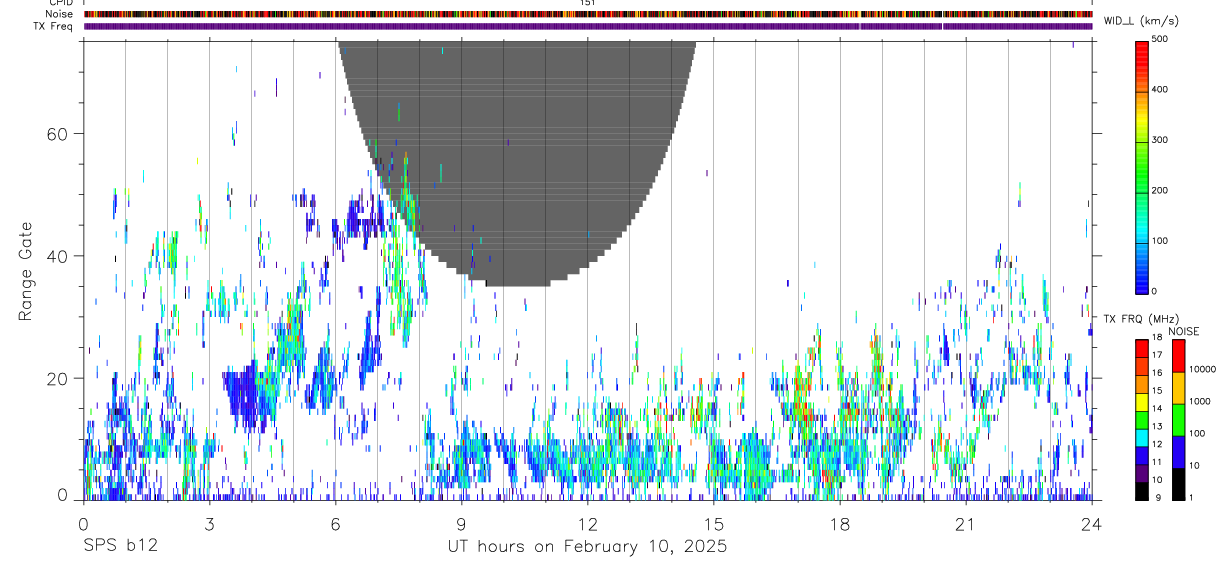
Task: Click the TX FRQ (MHz) color scale bar
Action: click(x=1142, y=419)
